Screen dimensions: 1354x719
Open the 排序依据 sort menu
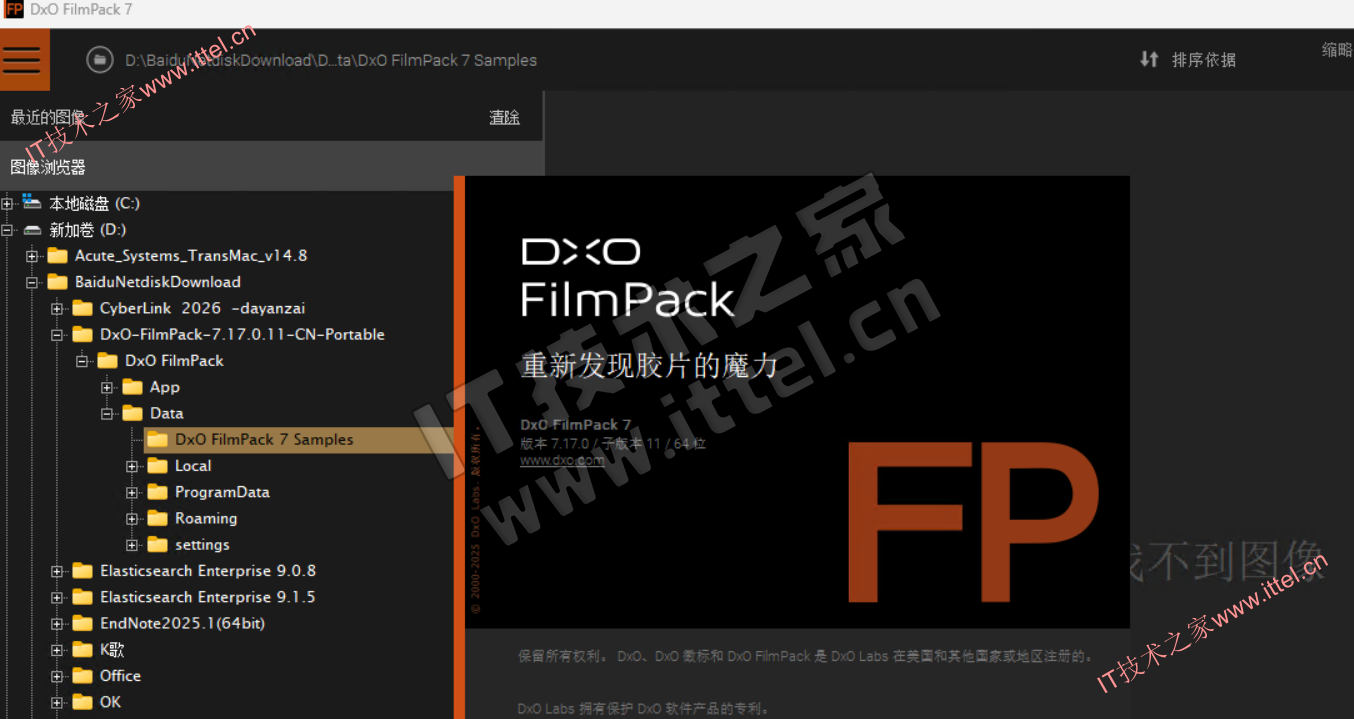pyautogui.click(x=1203, y=60)
